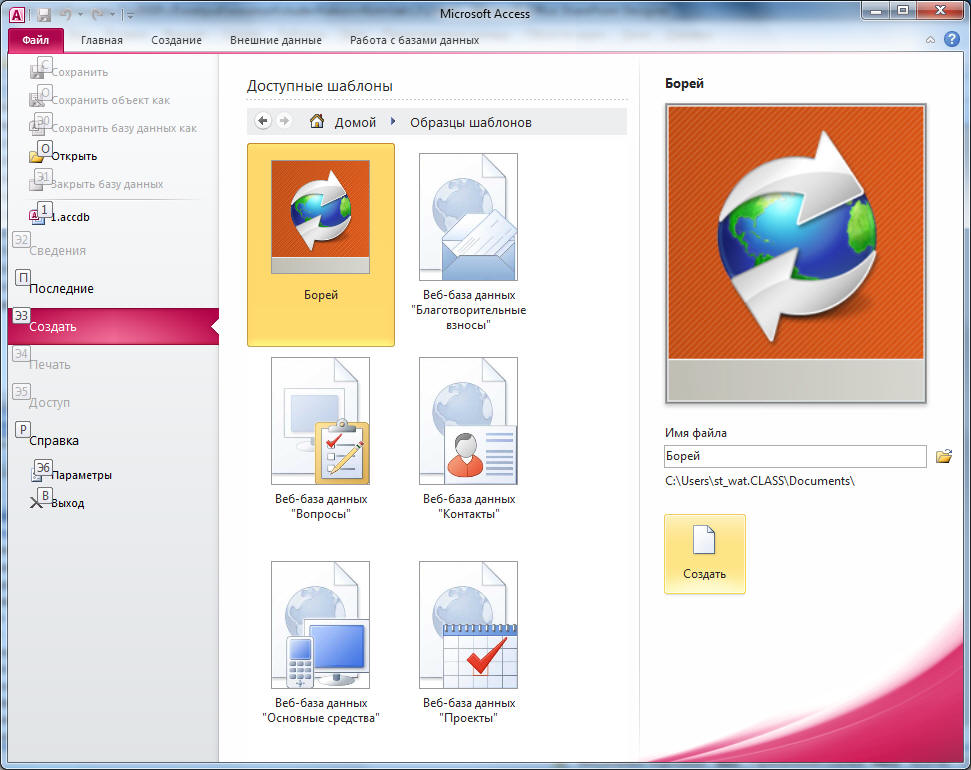Collapse the ribbon with the caret icon

point(930,40)
